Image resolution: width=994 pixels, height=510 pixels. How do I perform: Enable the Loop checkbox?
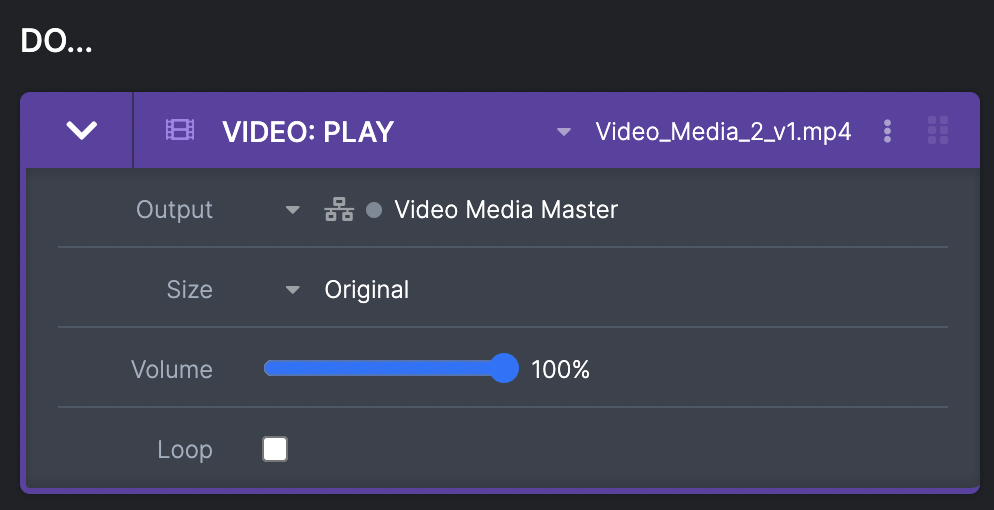tap(275, 449)
